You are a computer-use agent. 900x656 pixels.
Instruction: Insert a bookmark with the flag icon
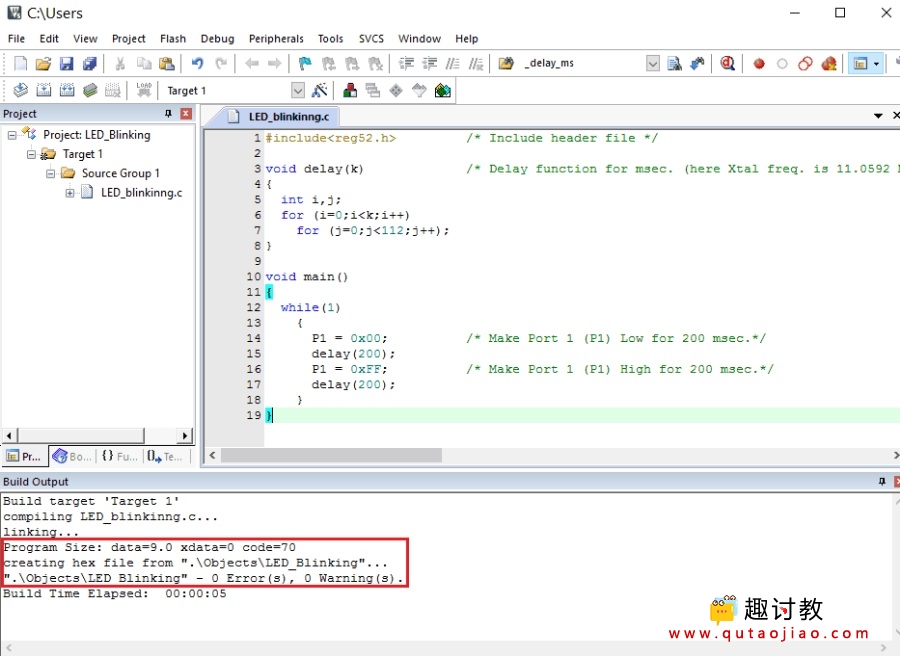[x=305, y=63]
